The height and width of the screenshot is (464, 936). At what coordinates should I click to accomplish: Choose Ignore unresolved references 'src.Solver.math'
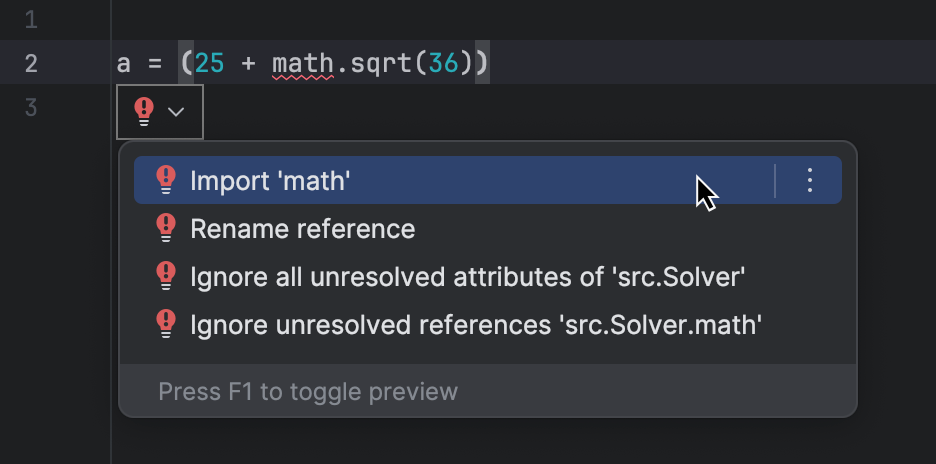click(476, 324)
